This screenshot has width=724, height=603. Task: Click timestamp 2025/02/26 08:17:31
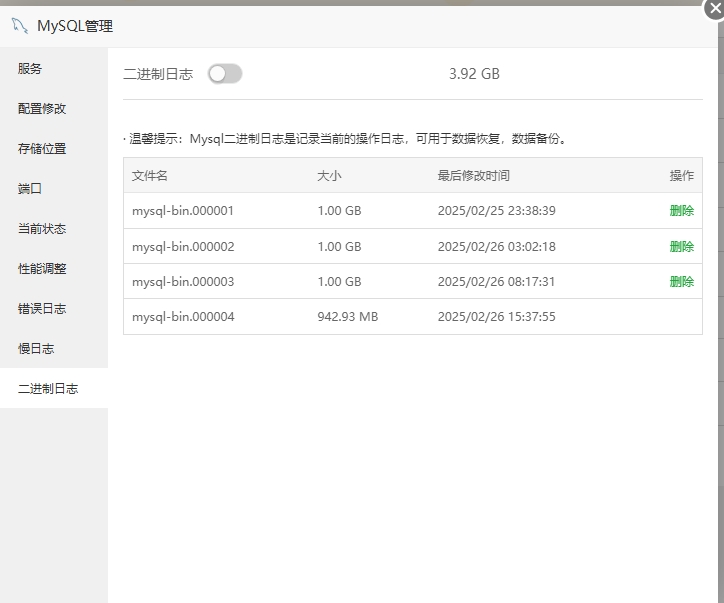click(496, 282)
